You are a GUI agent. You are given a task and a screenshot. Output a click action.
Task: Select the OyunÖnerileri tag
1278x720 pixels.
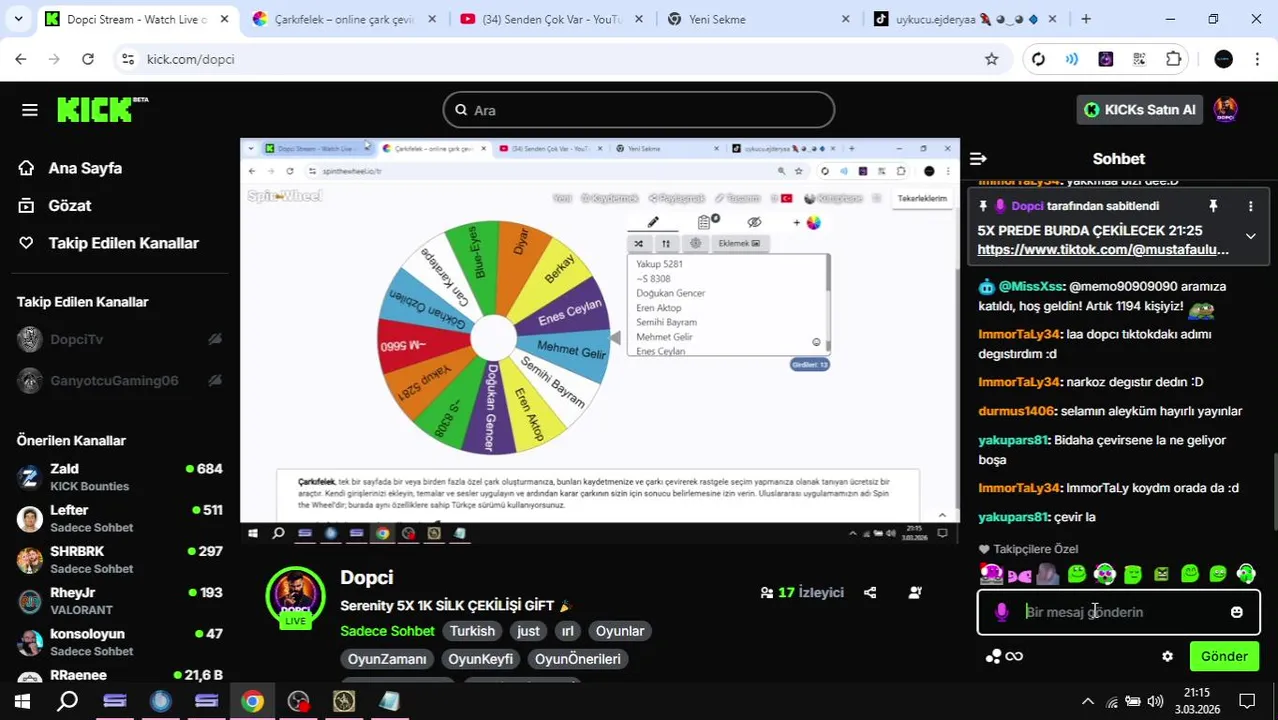578,659
